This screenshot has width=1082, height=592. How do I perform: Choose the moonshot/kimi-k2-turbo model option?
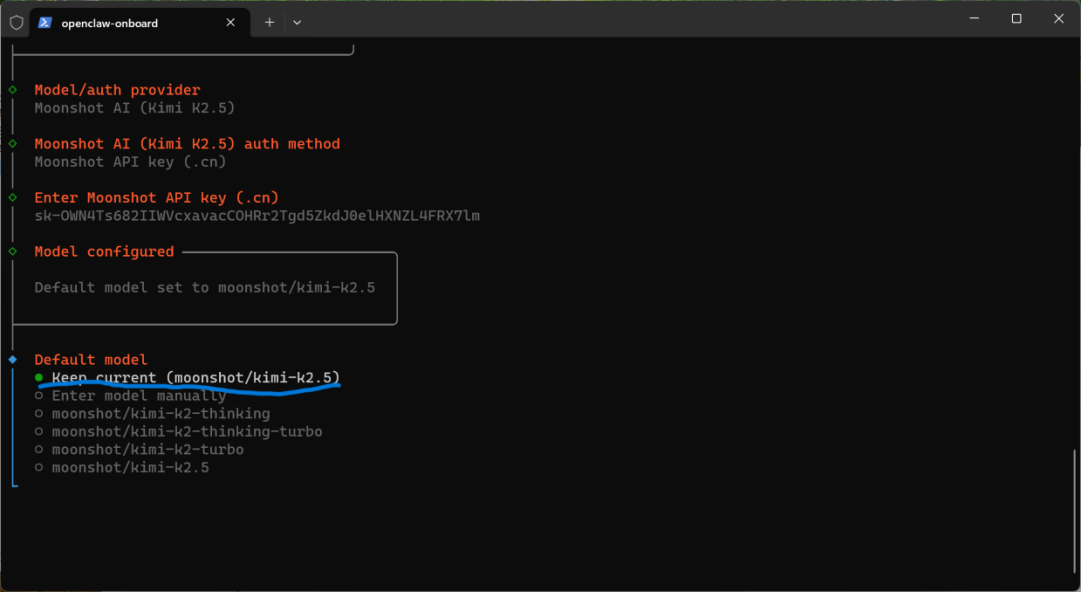tap(147, 450)
